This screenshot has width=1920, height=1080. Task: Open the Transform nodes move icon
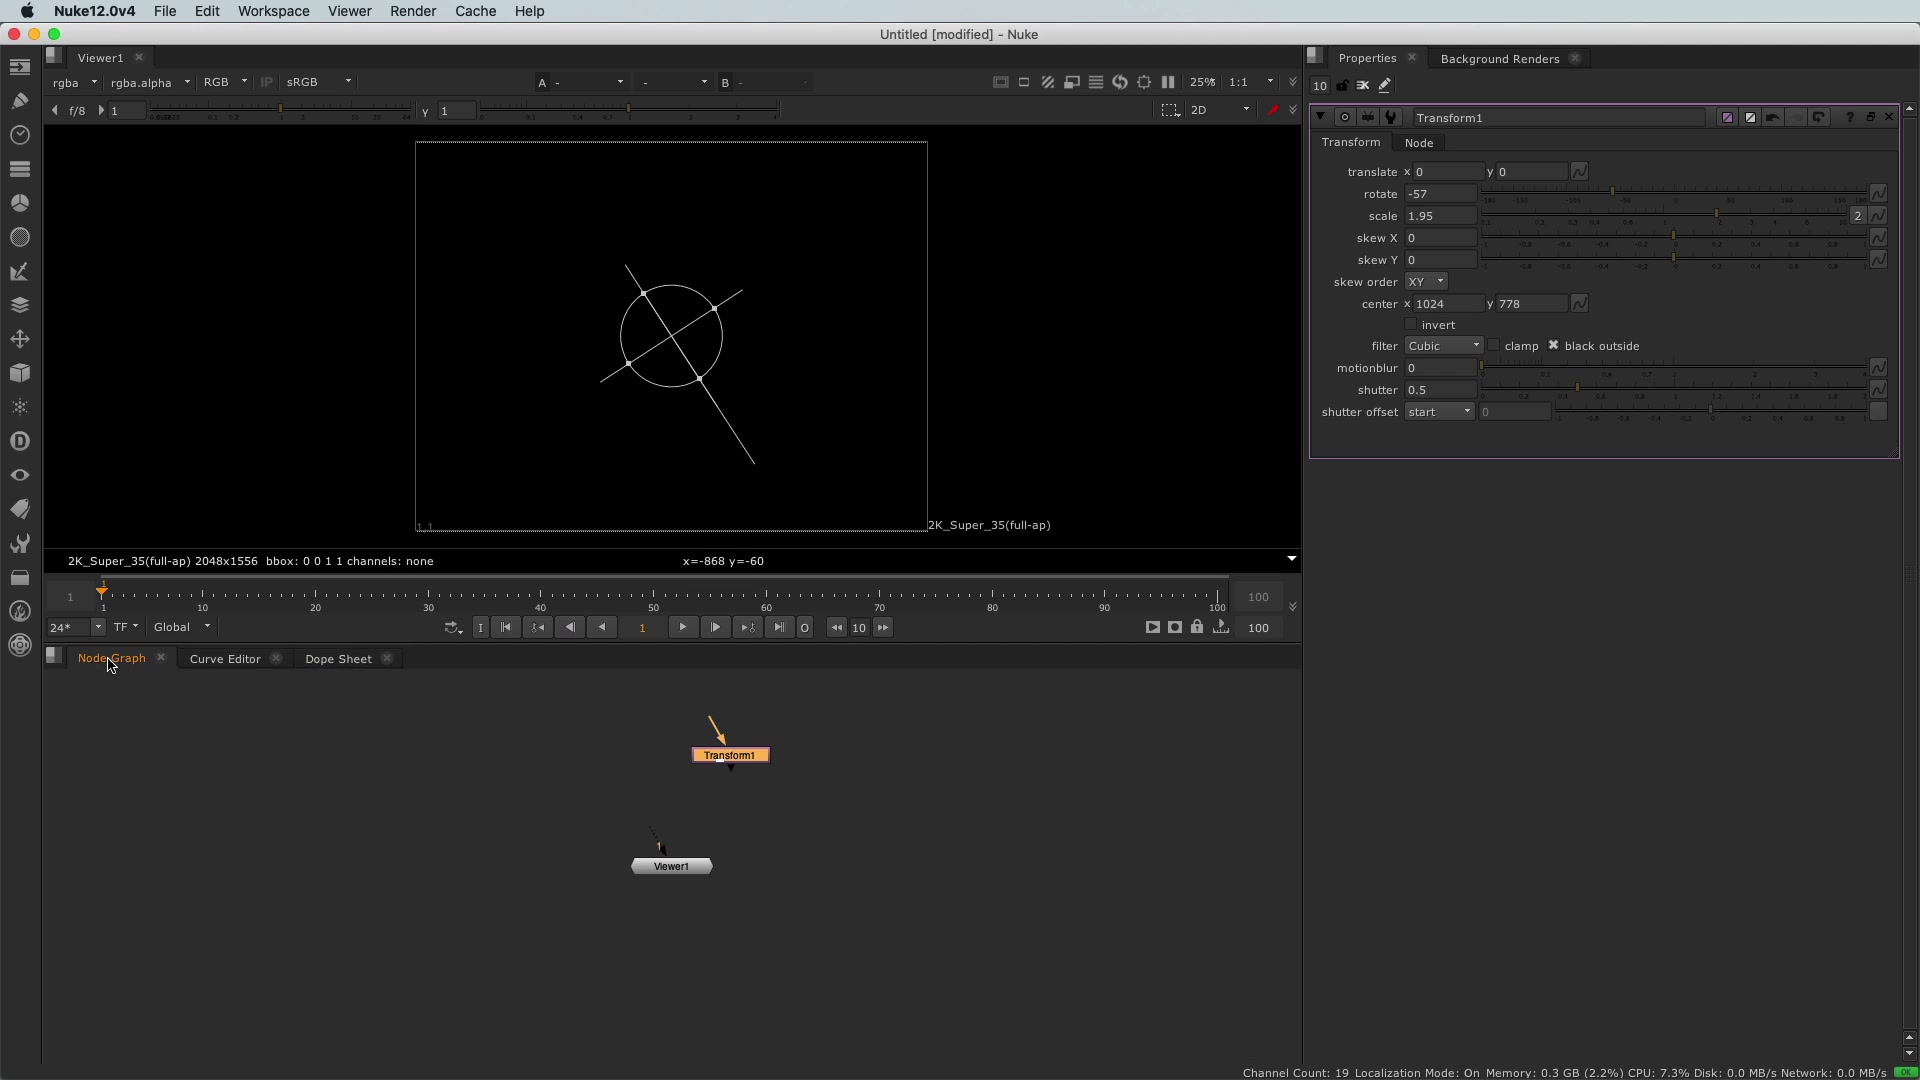pyautogui.click(x=19, y=339)
